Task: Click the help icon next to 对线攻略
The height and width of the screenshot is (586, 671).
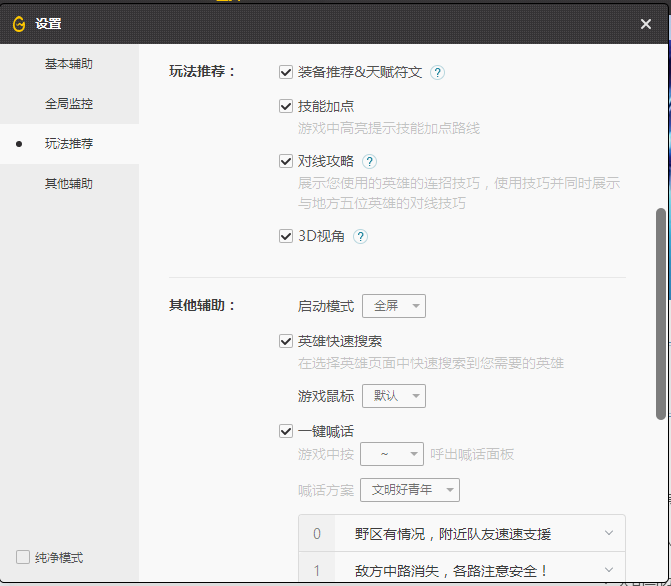Action: click(369, 161)
